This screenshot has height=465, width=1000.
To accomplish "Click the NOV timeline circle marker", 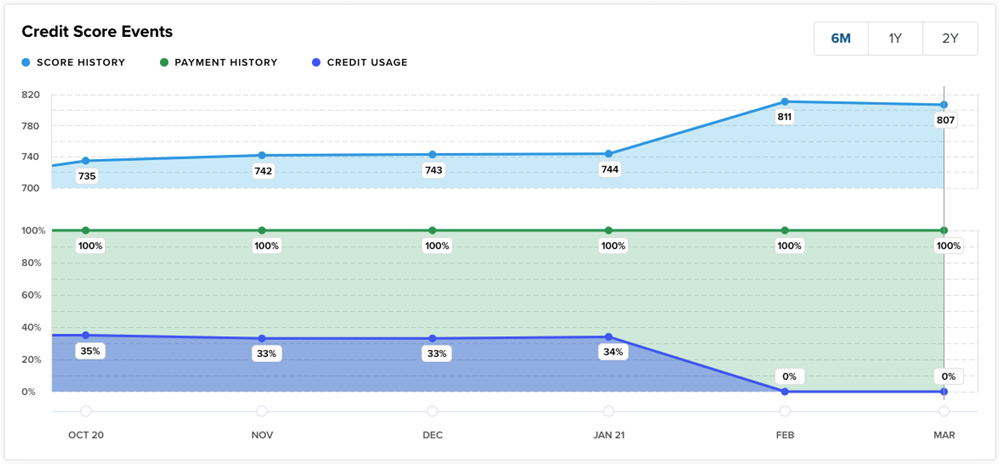I will click(x=261, y=411).
